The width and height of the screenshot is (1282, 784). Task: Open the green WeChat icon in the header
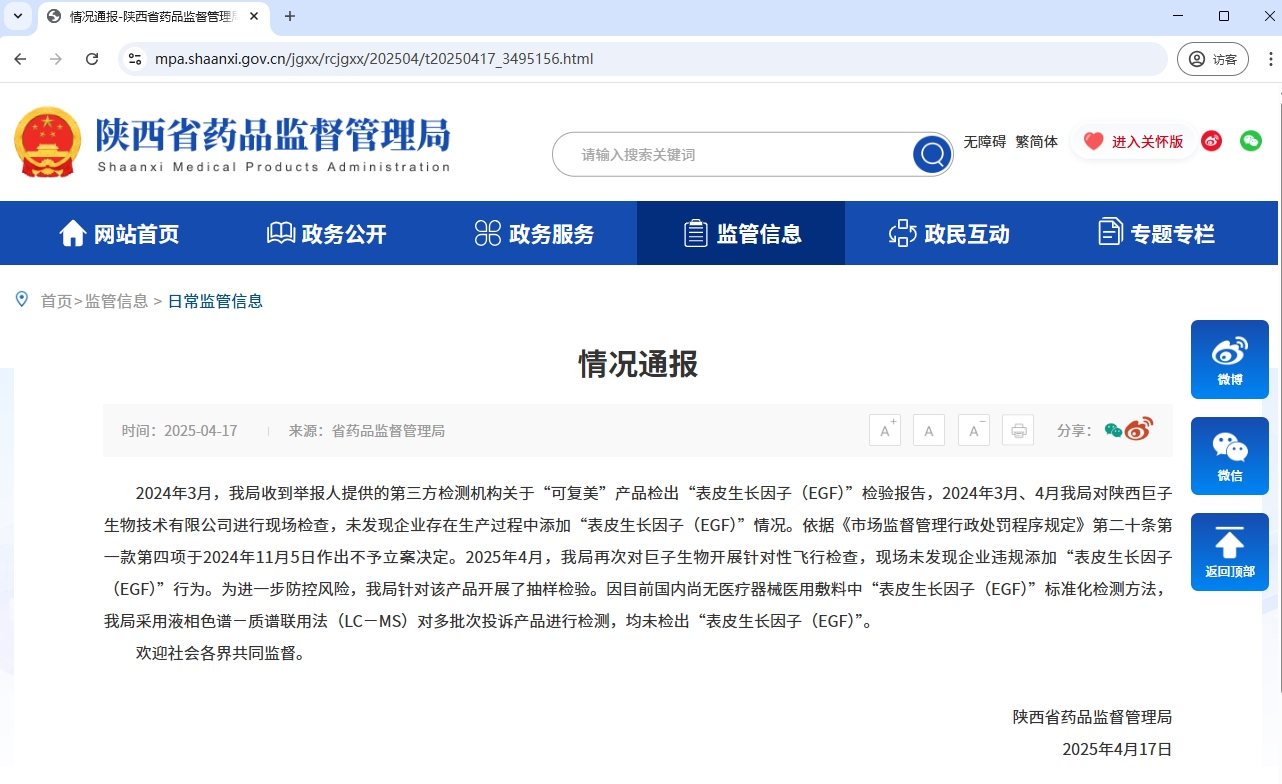(1251, 141)
